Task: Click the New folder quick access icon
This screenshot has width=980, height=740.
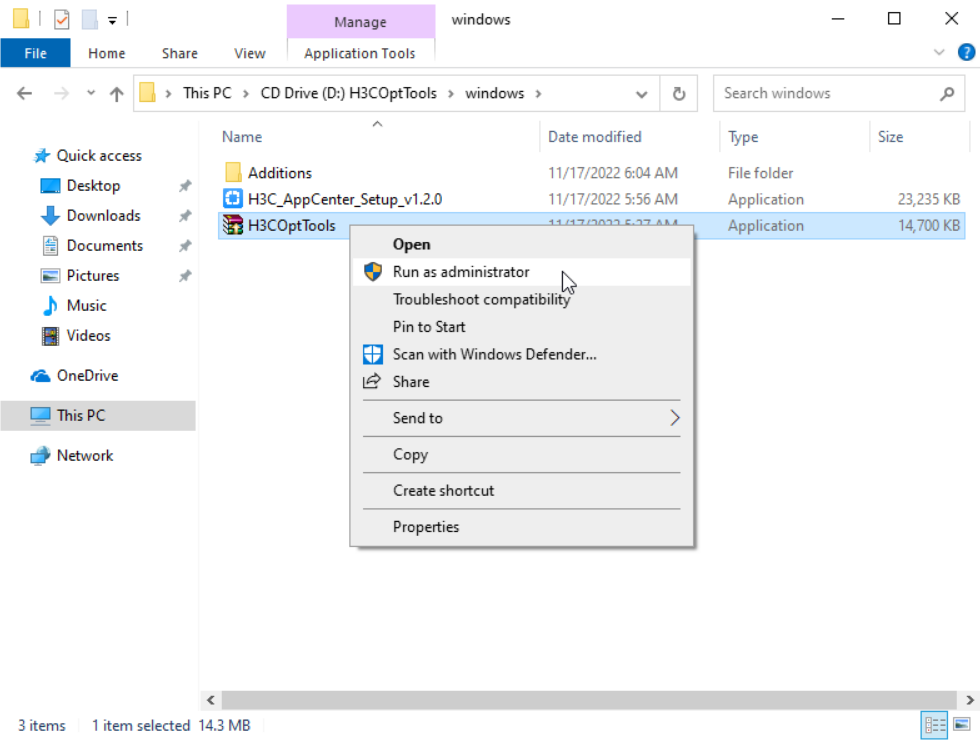Action: coord(89,19)
